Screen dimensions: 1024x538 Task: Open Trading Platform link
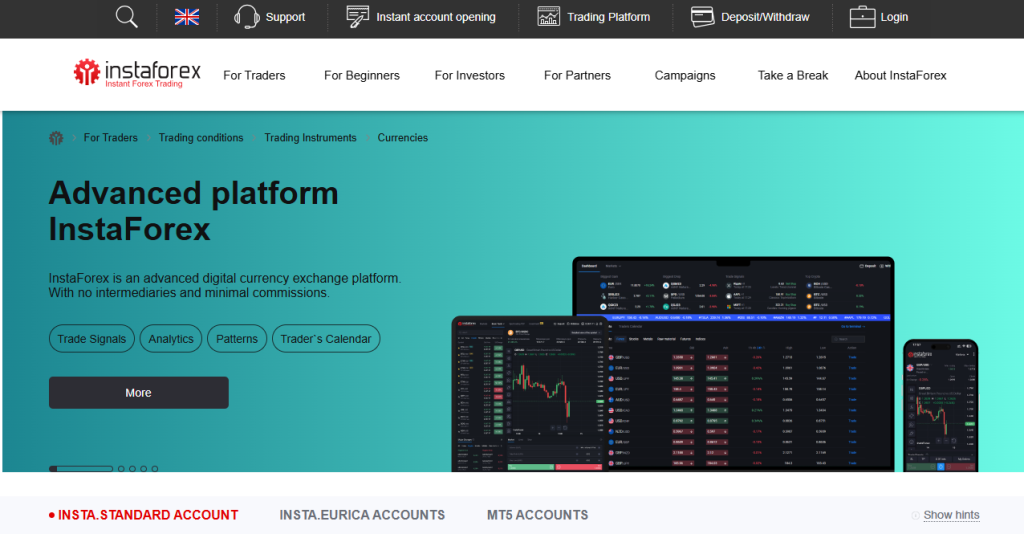pyautogui.click(x=609, y=17)
